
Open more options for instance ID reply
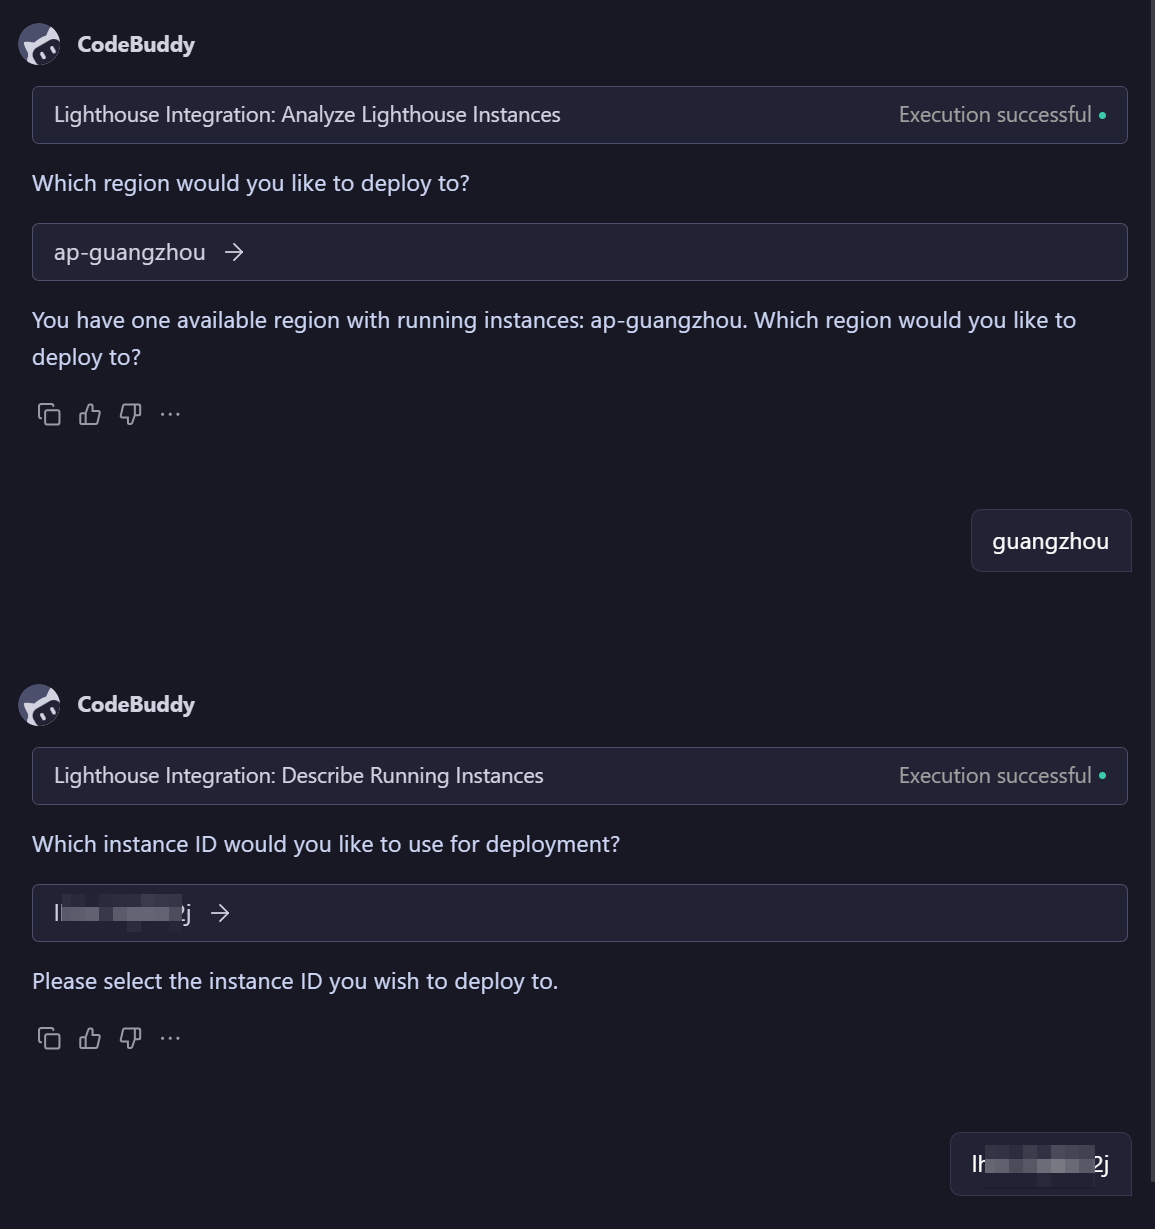171,1038
